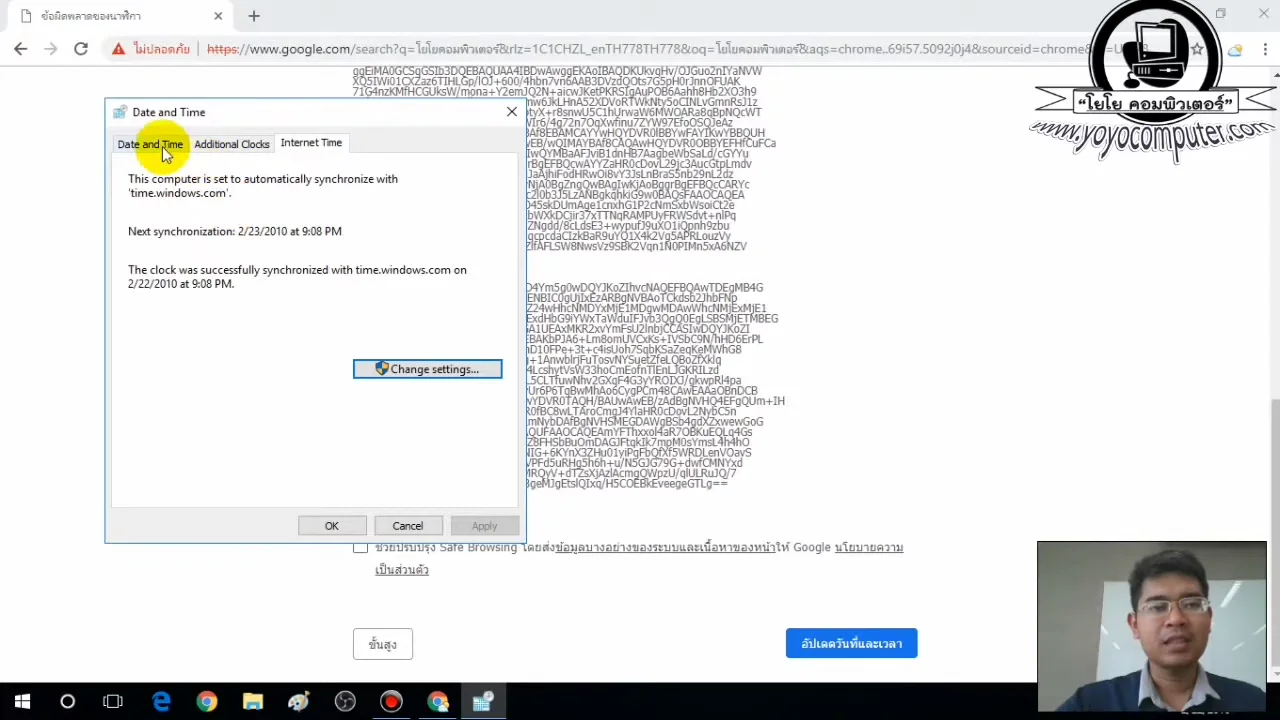Image resolution: width=1280 pixels, height=720 pixels.
Task: Open Task View
Action: pos(113,701)
